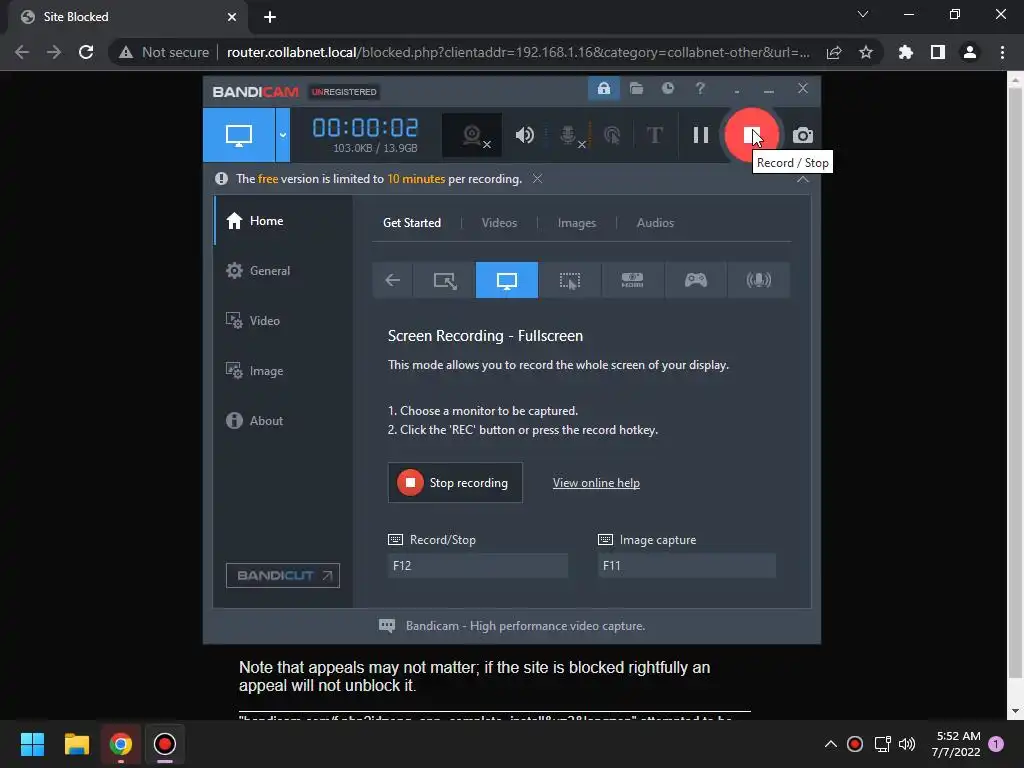Select rectangle area recording mode icon
The height and width of the screenshot is (768, 1024).
[x=445, y=280]
